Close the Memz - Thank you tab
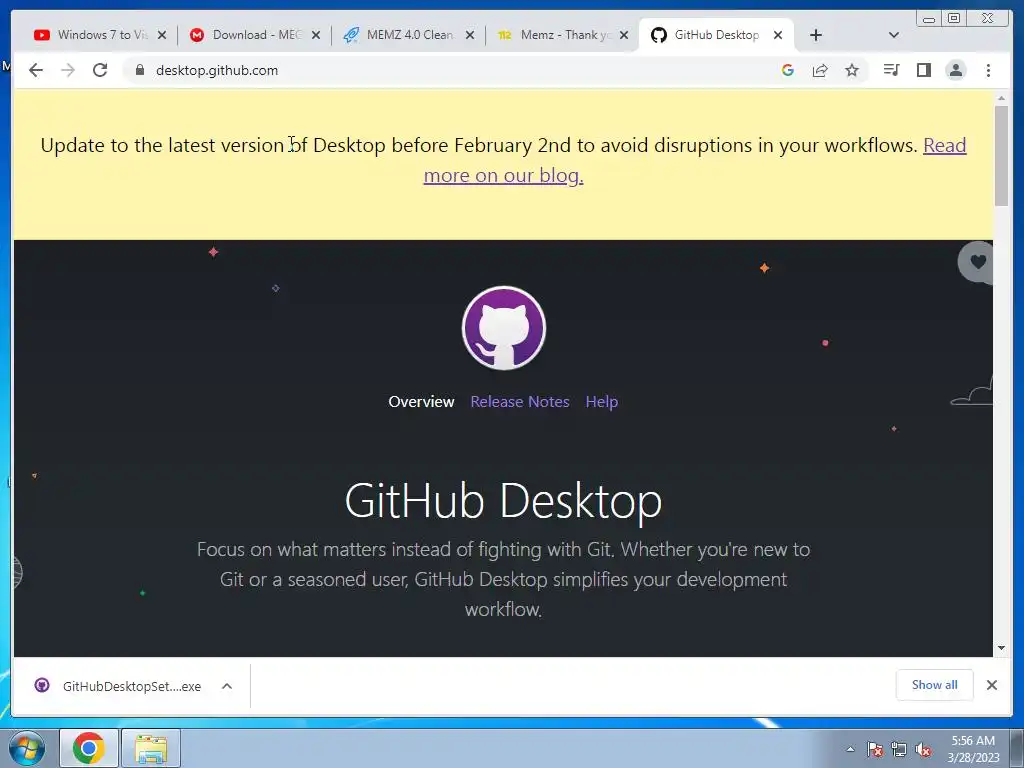This screenshot has height=768, width=1024. click(624, 35)
